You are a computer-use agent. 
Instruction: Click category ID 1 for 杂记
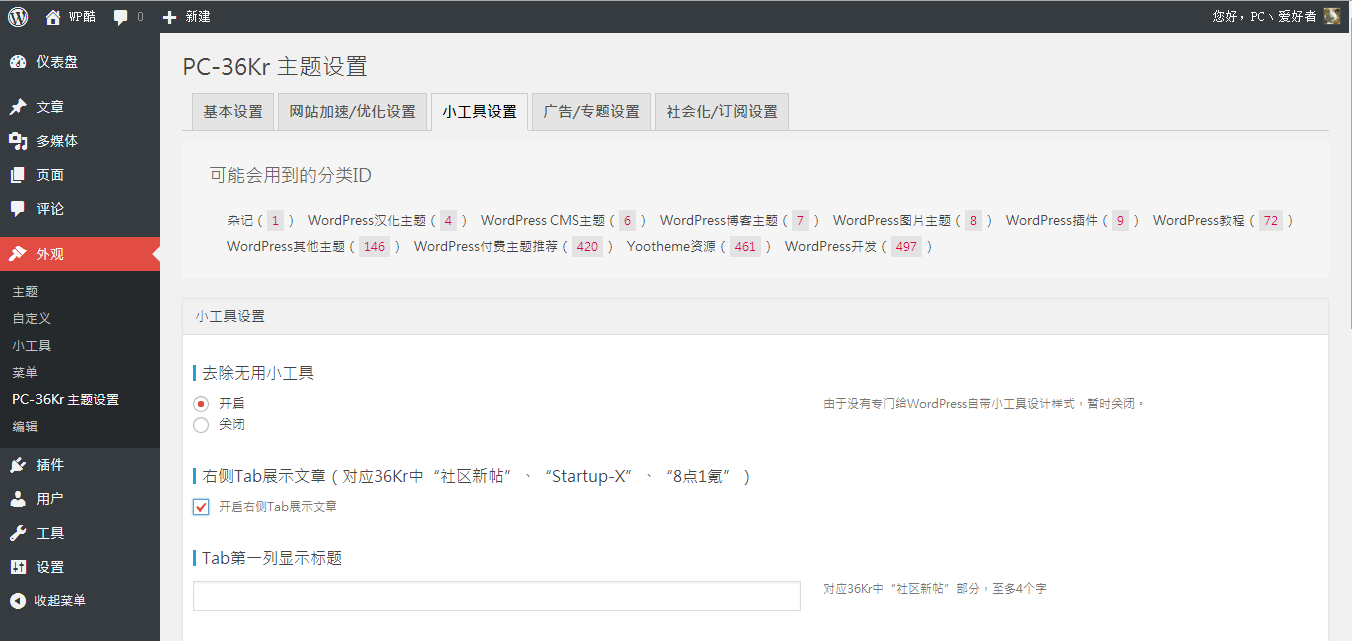click(x=276, y=221)
